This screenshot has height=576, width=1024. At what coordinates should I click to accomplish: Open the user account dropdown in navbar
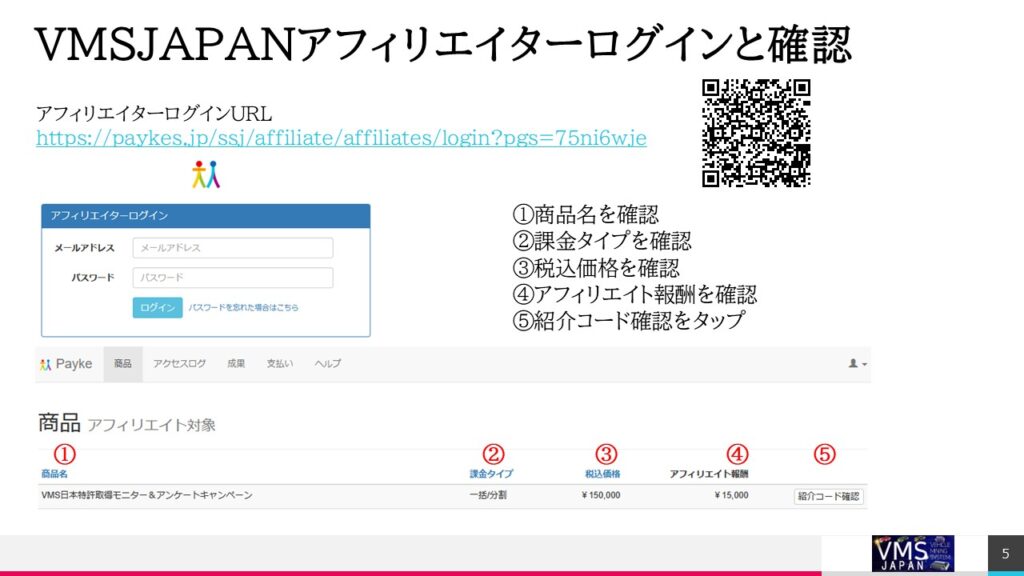point(857,364)
